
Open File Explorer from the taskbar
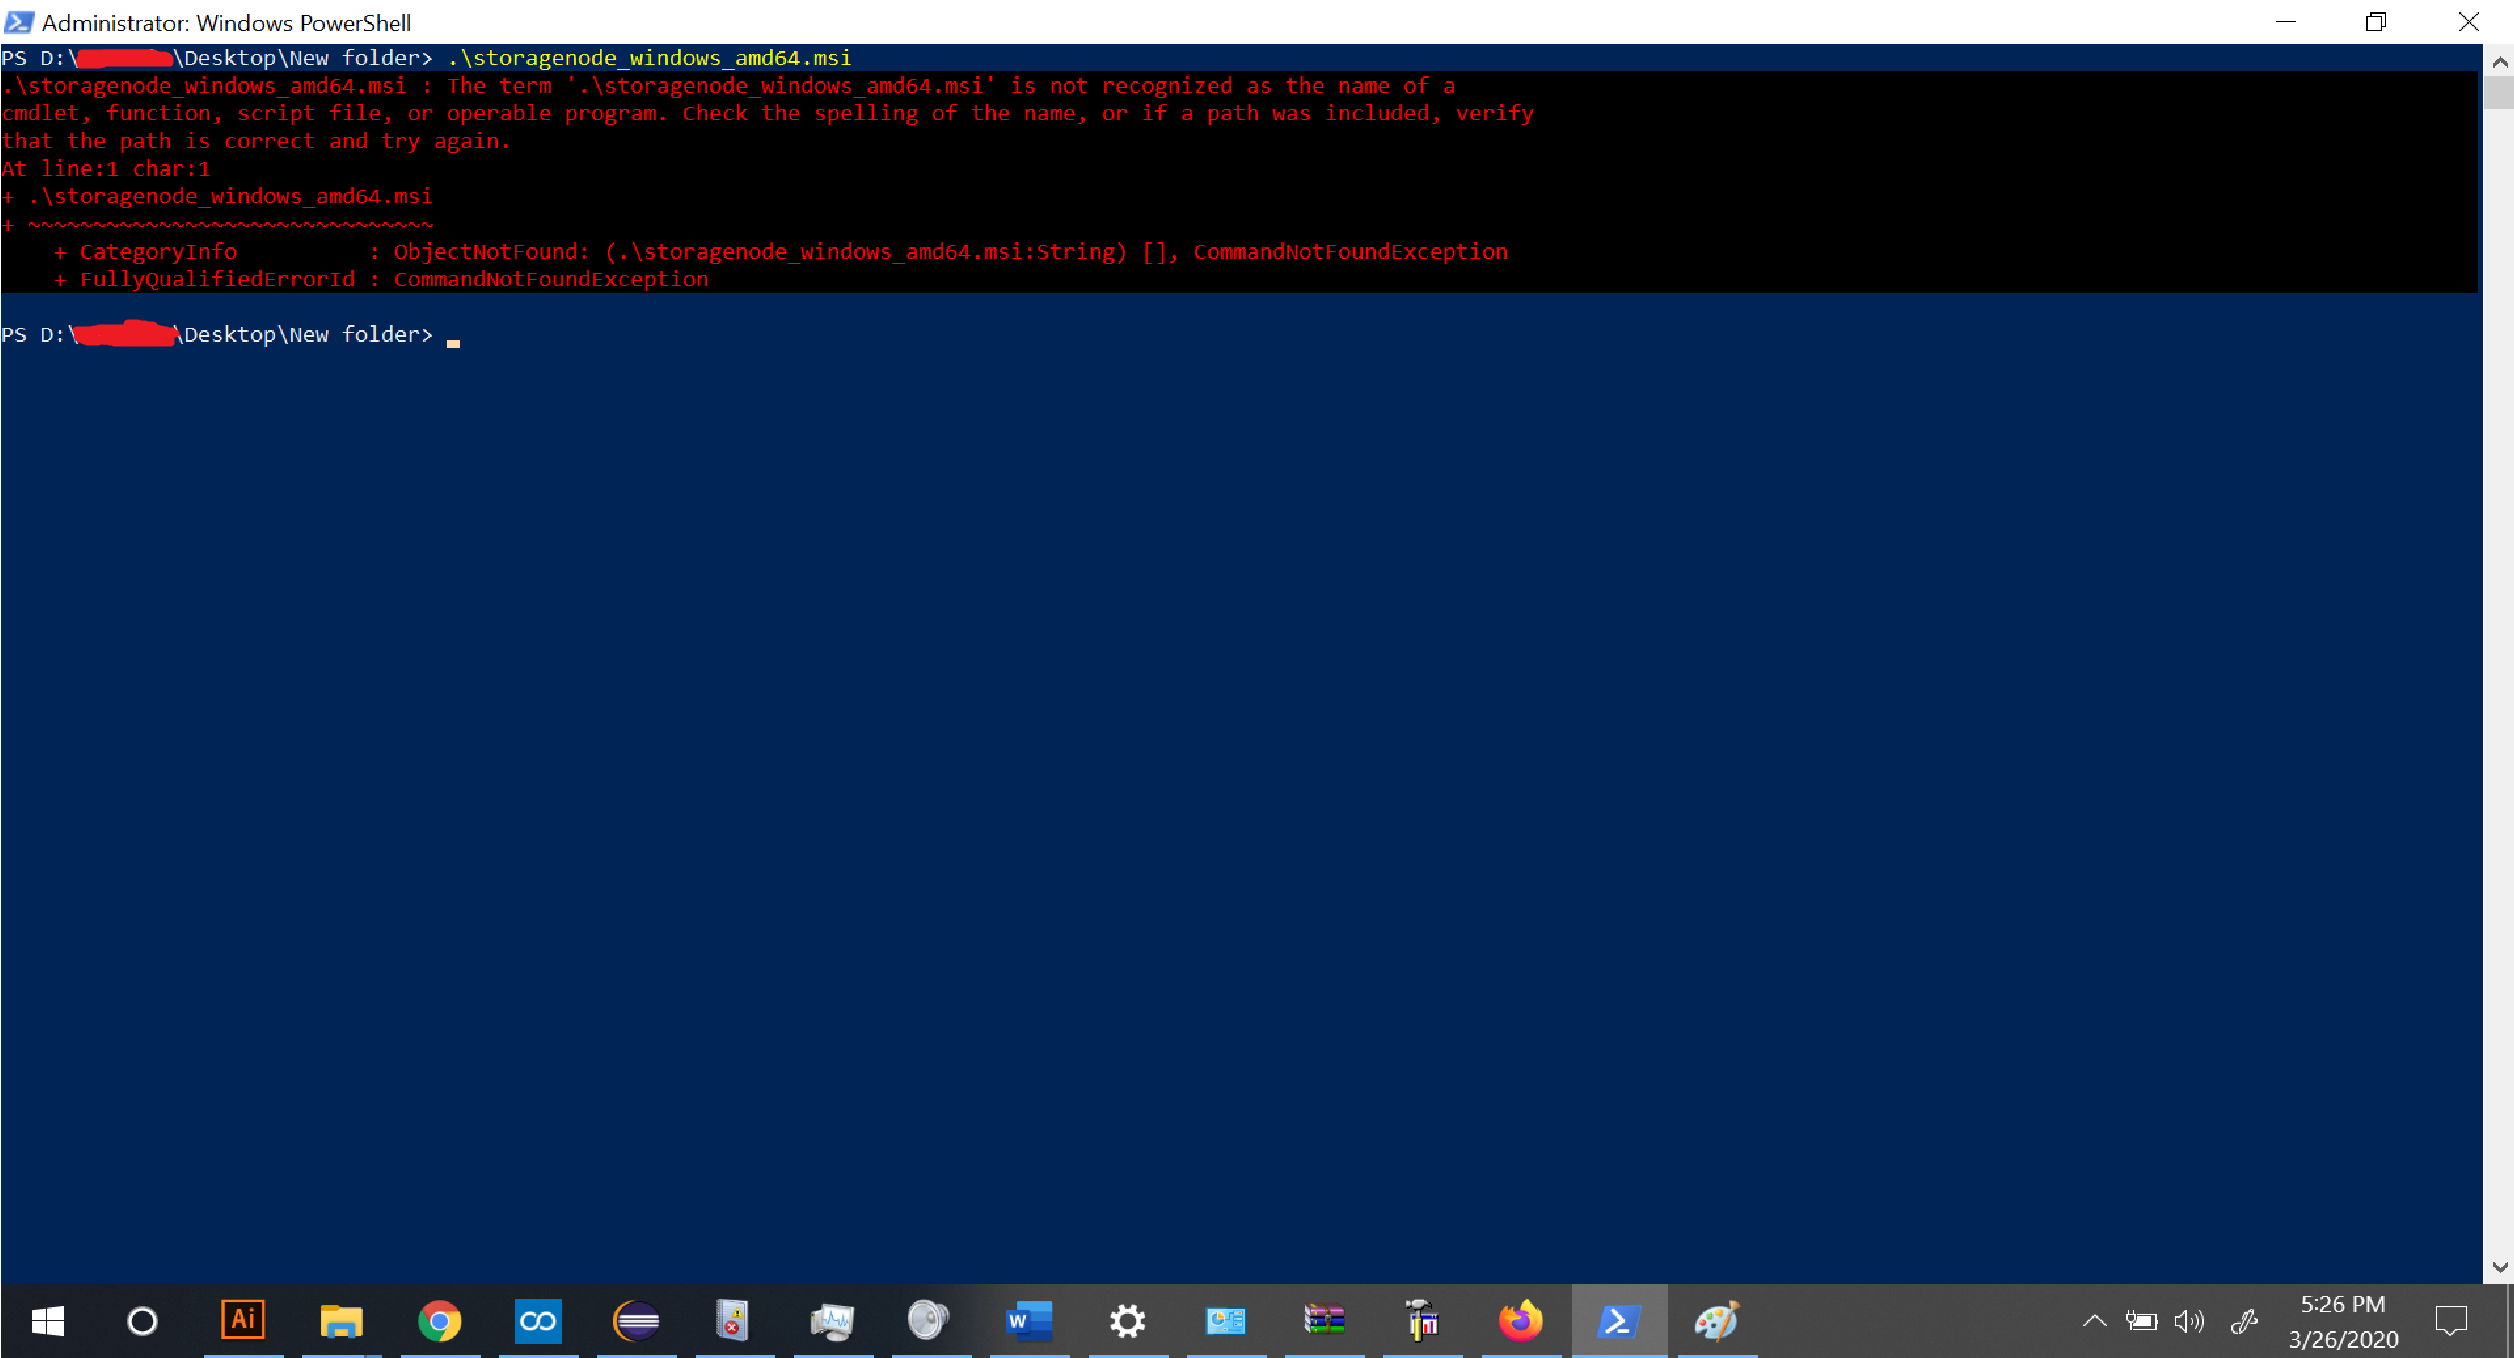[341, 1321]
